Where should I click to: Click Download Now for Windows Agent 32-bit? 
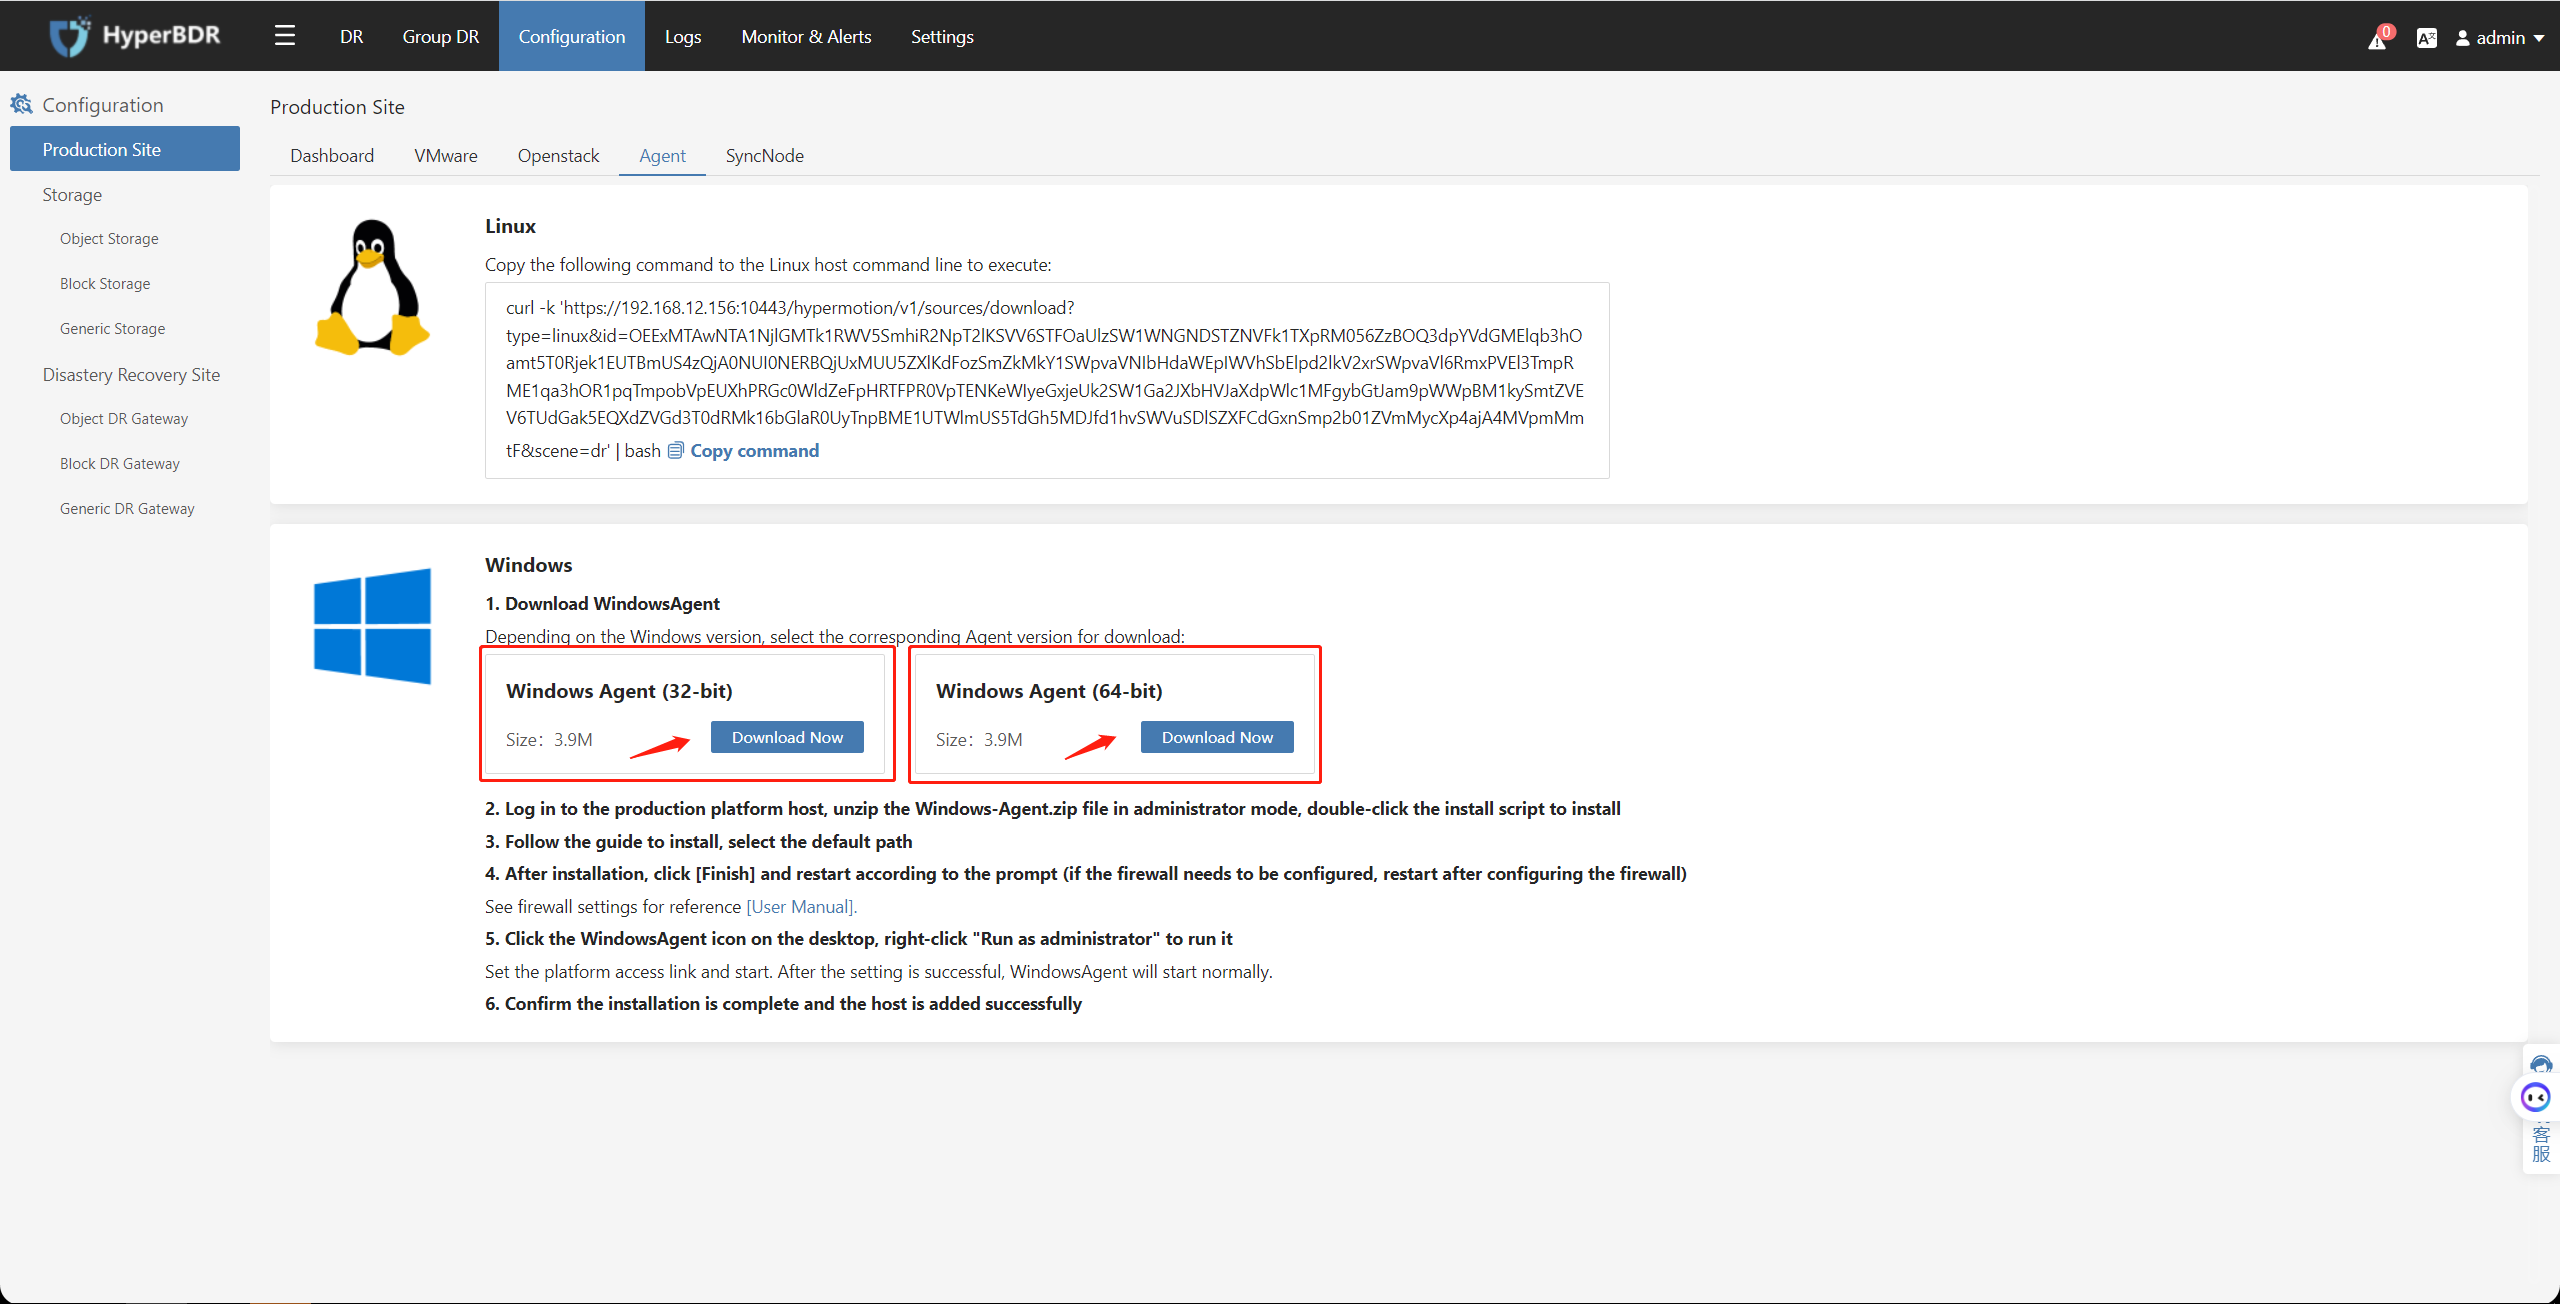pos(788,737)
